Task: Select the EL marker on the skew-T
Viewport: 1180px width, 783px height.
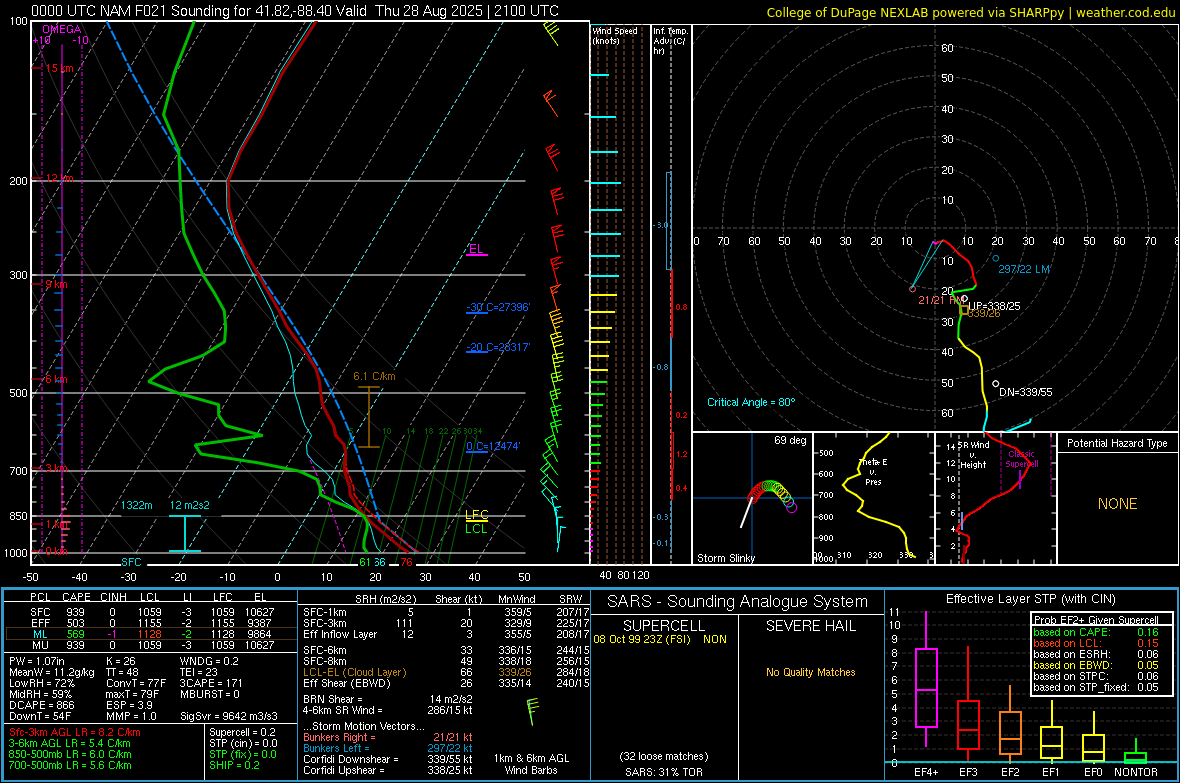Action: pos(476,249)
